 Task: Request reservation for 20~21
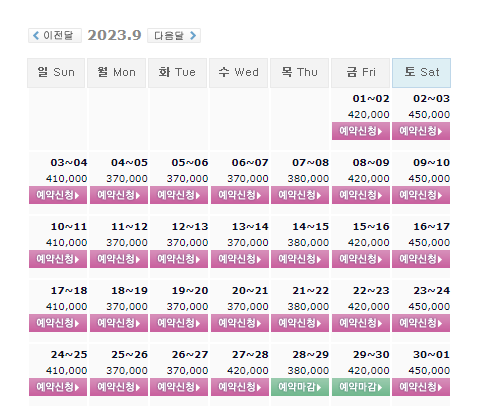pyautogui.click(x=240, y=323)
